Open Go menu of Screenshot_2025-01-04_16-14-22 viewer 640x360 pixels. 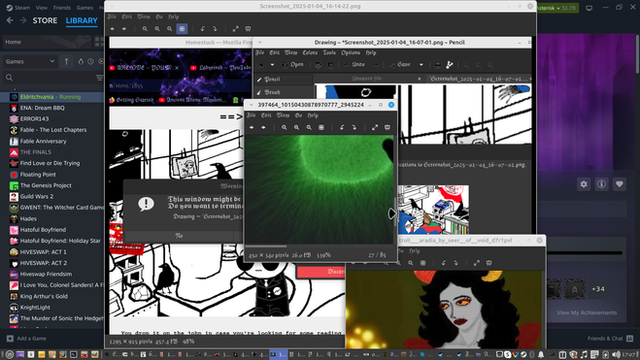pyautogui.click(x=159, y=17)
